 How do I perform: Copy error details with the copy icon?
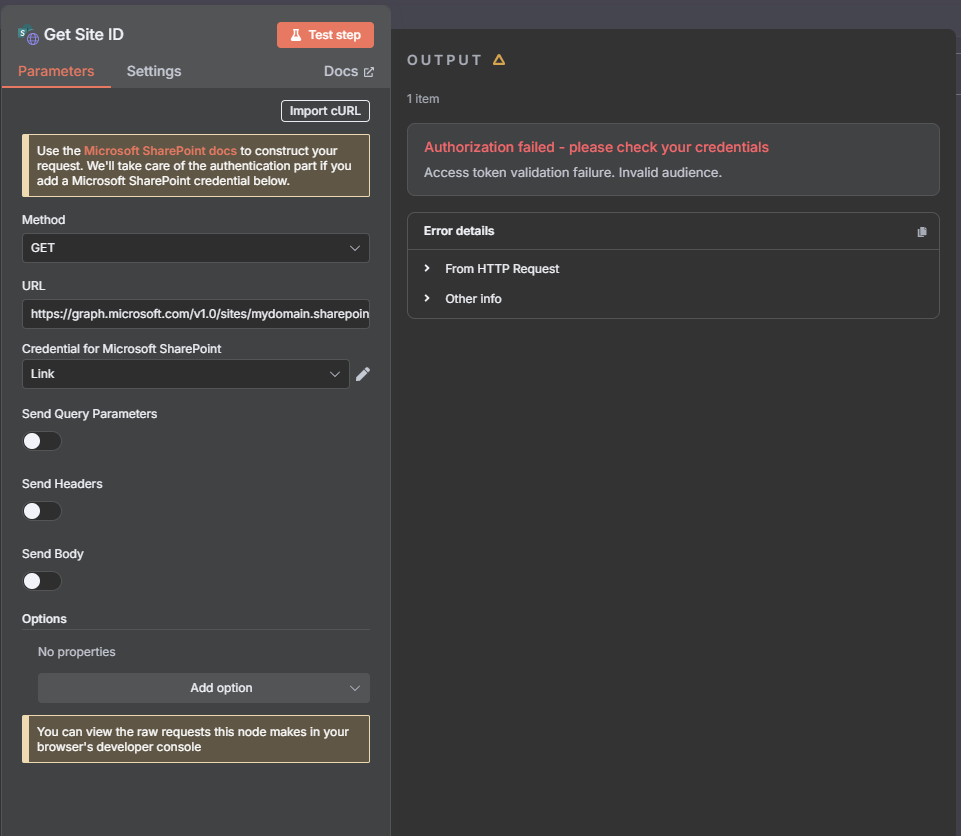pyautogui.click(x=922, y=232)
